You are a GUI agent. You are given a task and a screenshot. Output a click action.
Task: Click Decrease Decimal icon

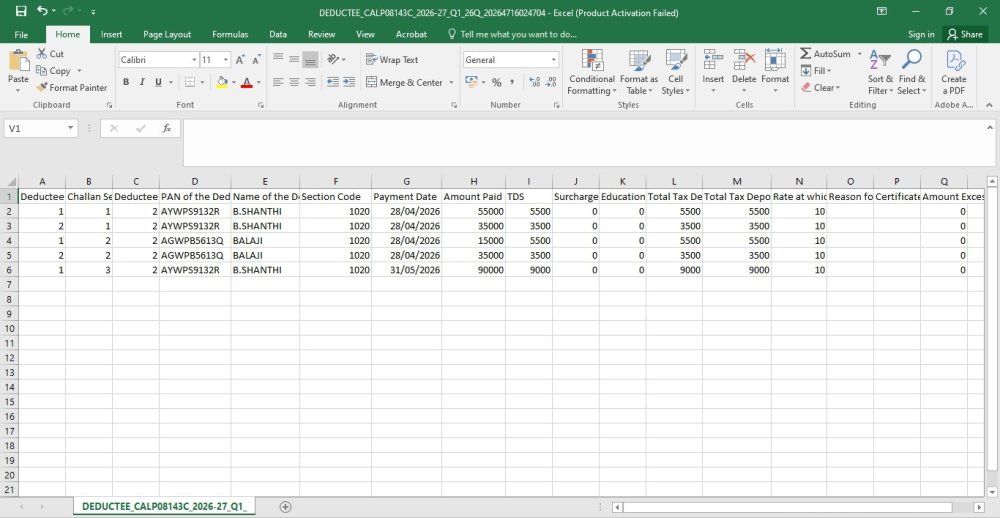point(552,82)
